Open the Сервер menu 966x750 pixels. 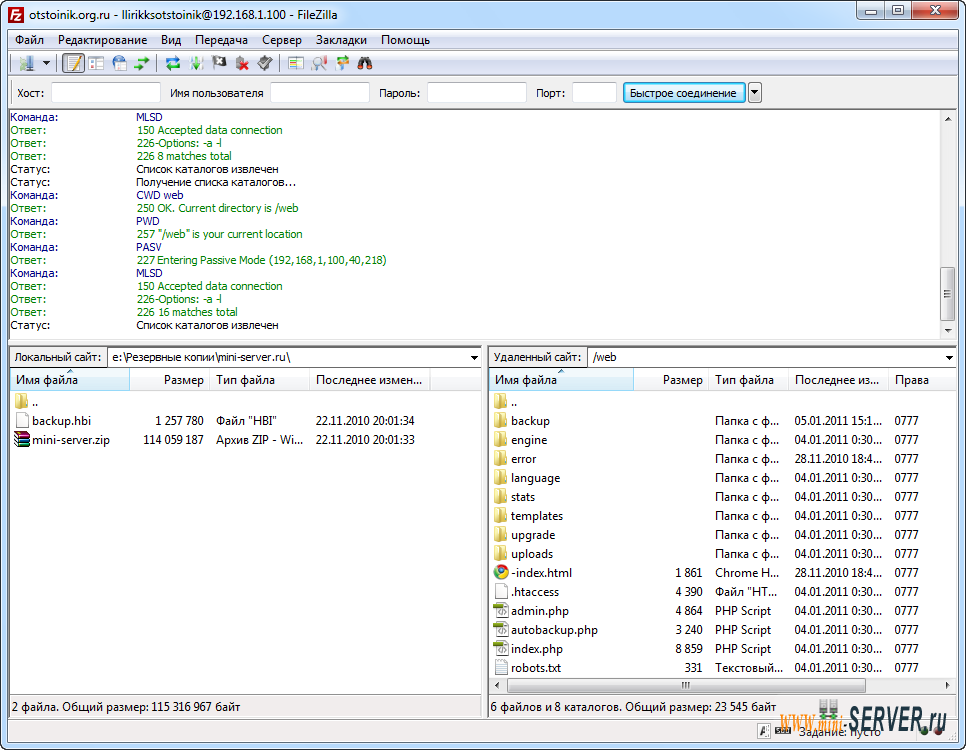282,40
